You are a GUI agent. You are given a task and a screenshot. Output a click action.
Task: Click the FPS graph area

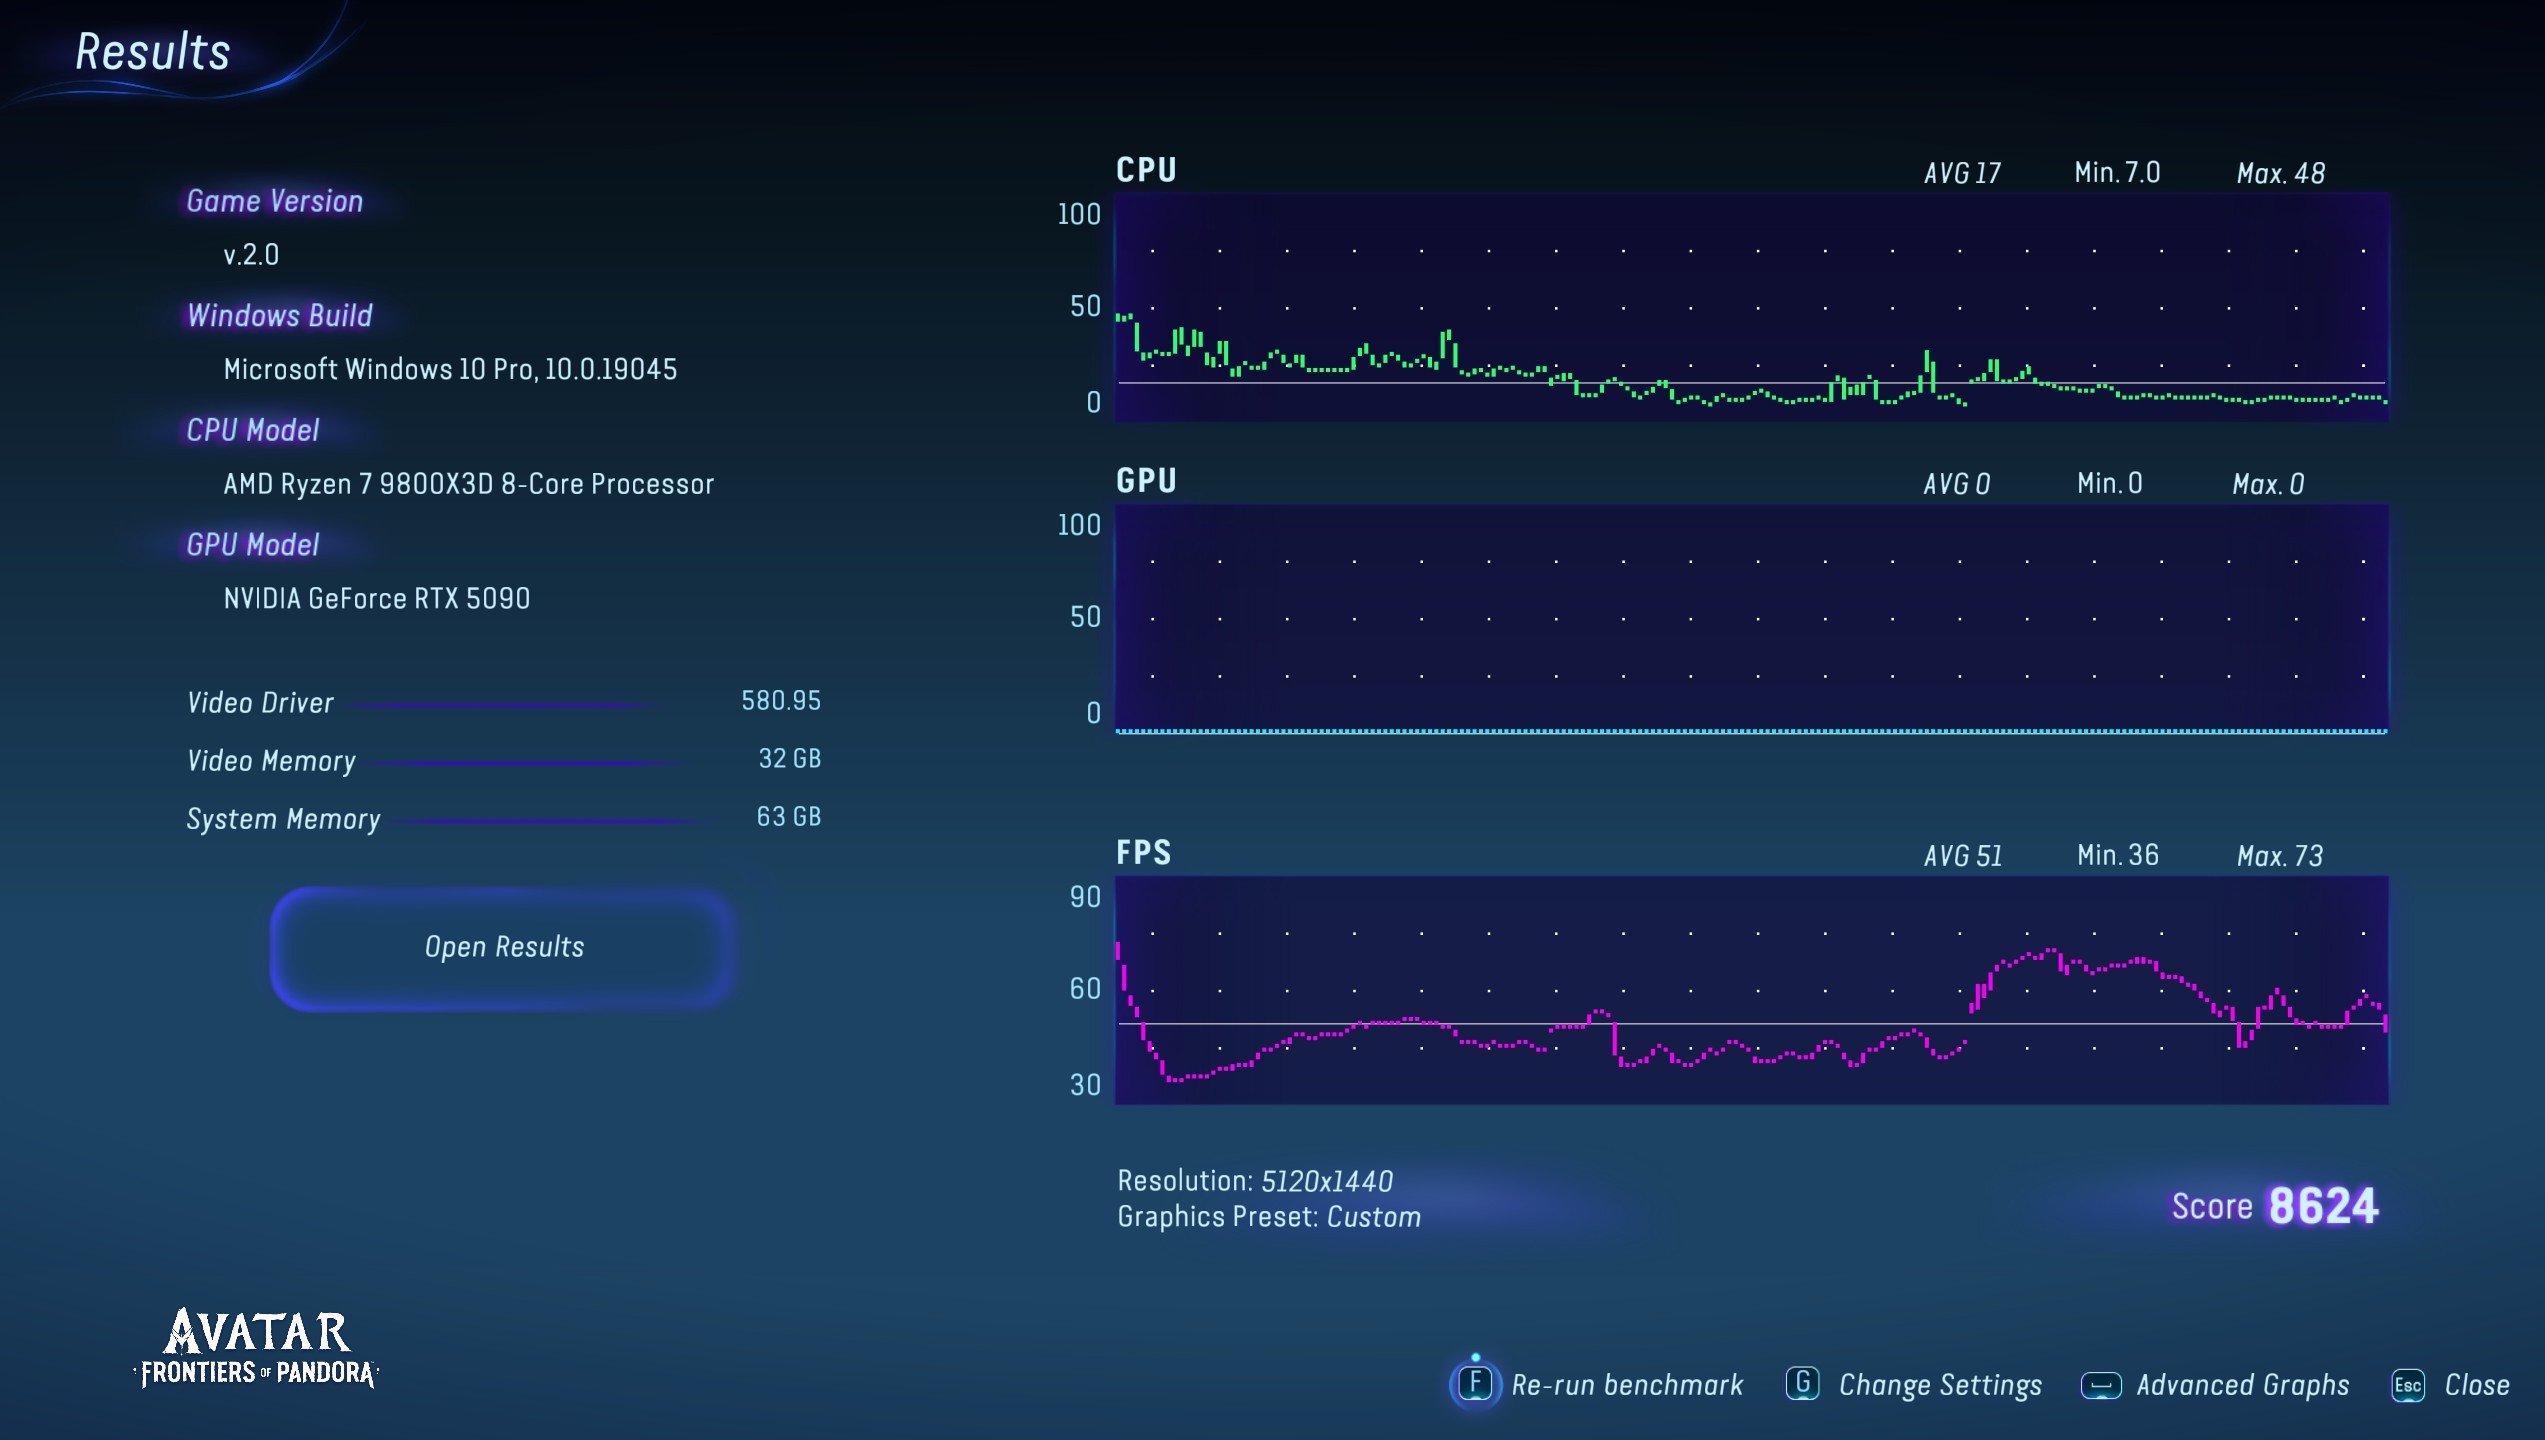pyautogui.click(x=1750, y=990)
